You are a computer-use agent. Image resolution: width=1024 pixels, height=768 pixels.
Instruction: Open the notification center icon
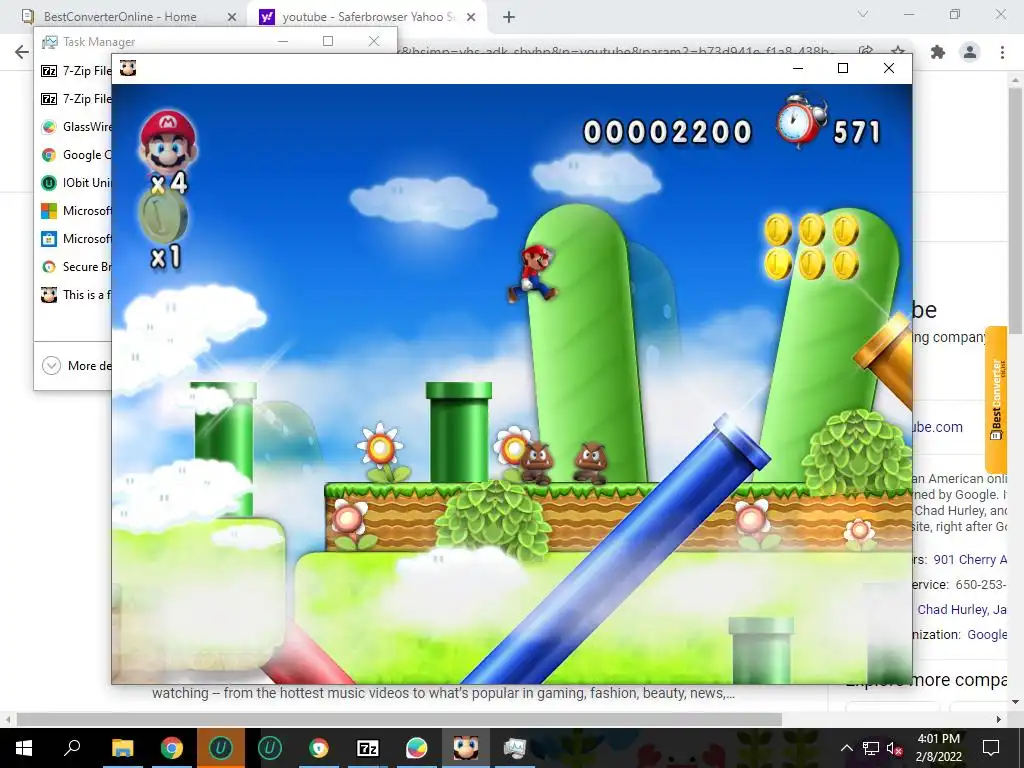[x=991, y=748]
